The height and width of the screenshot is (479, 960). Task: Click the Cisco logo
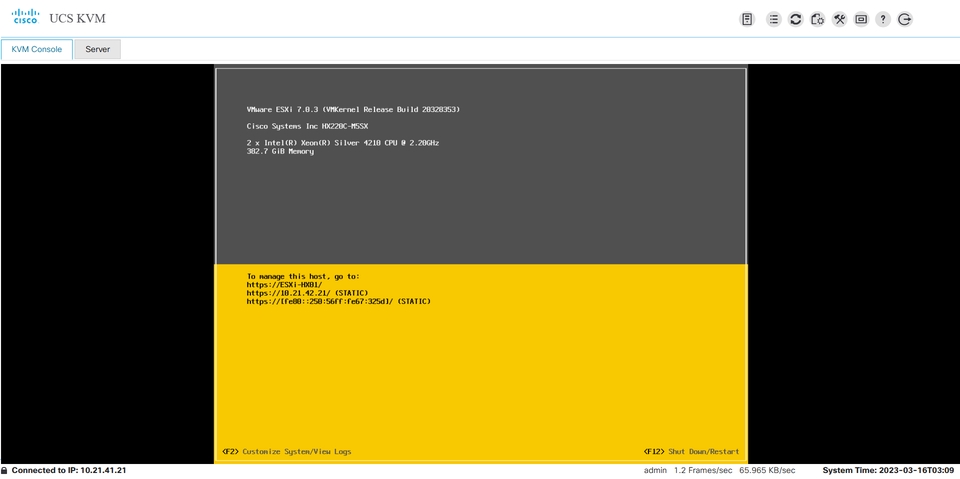tap(25, 17)
